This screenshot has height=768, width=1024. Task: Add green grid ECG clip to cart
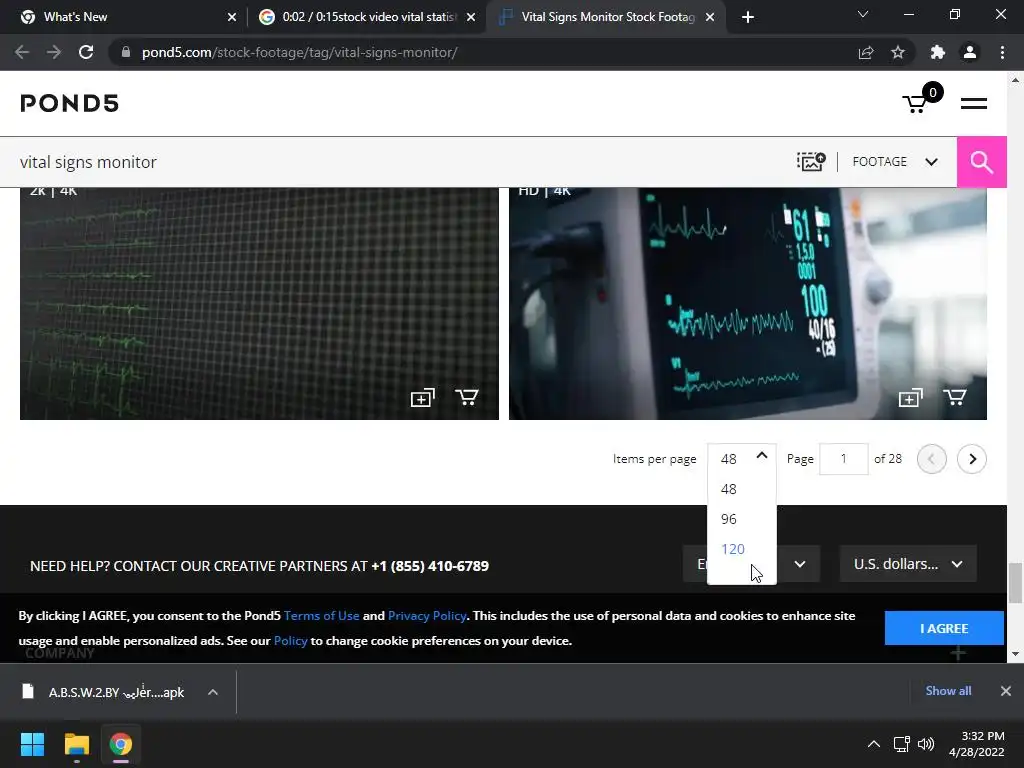coord(467,397)
